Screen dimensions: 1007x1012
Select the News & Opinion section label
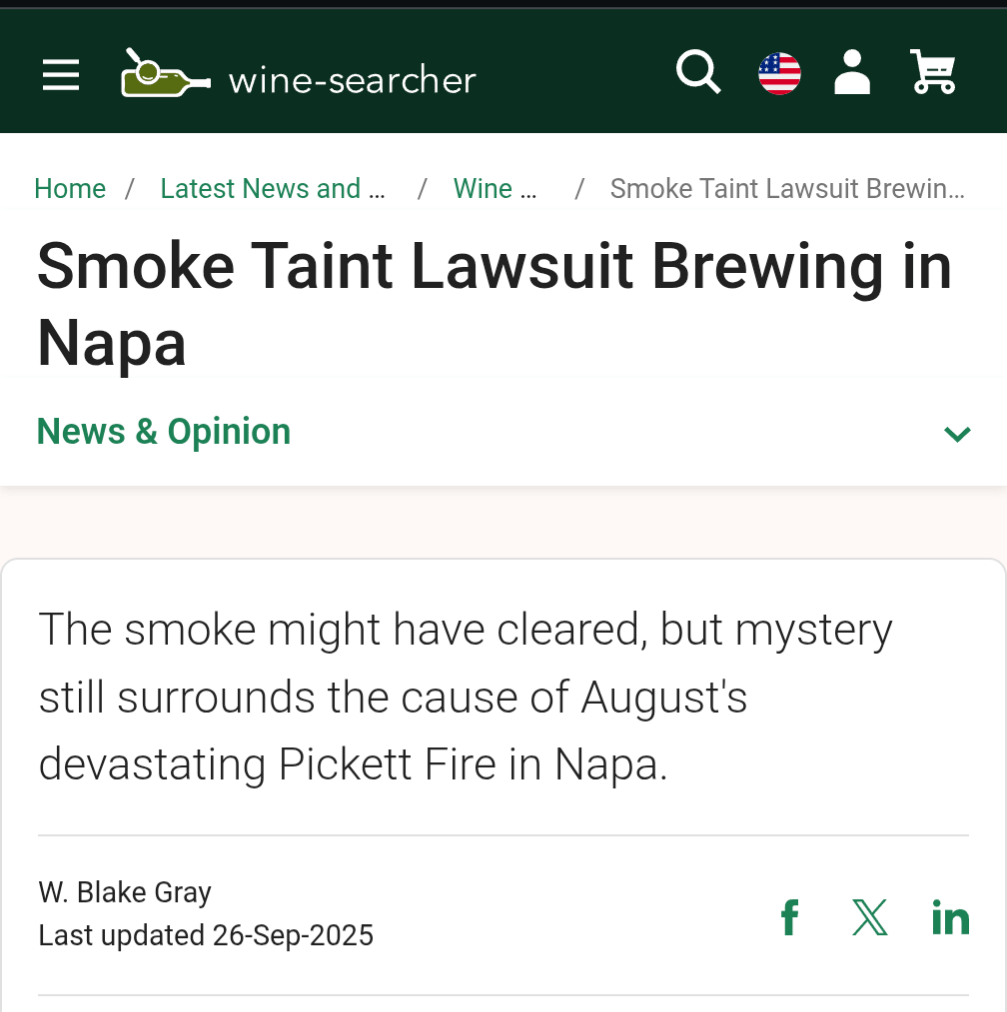click(x=164, y=432)
